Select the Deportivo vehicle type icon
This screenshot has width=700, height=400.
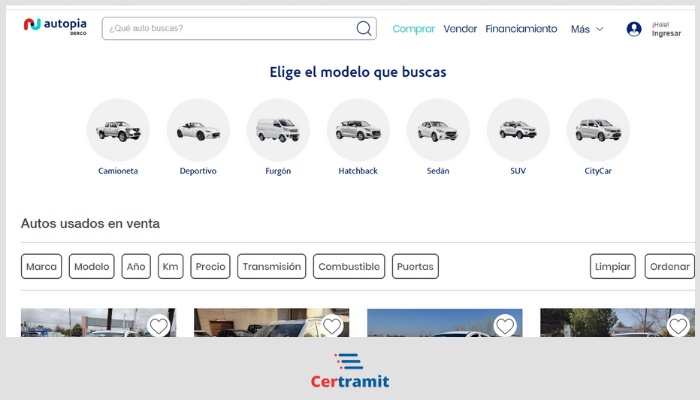point(198,130)
